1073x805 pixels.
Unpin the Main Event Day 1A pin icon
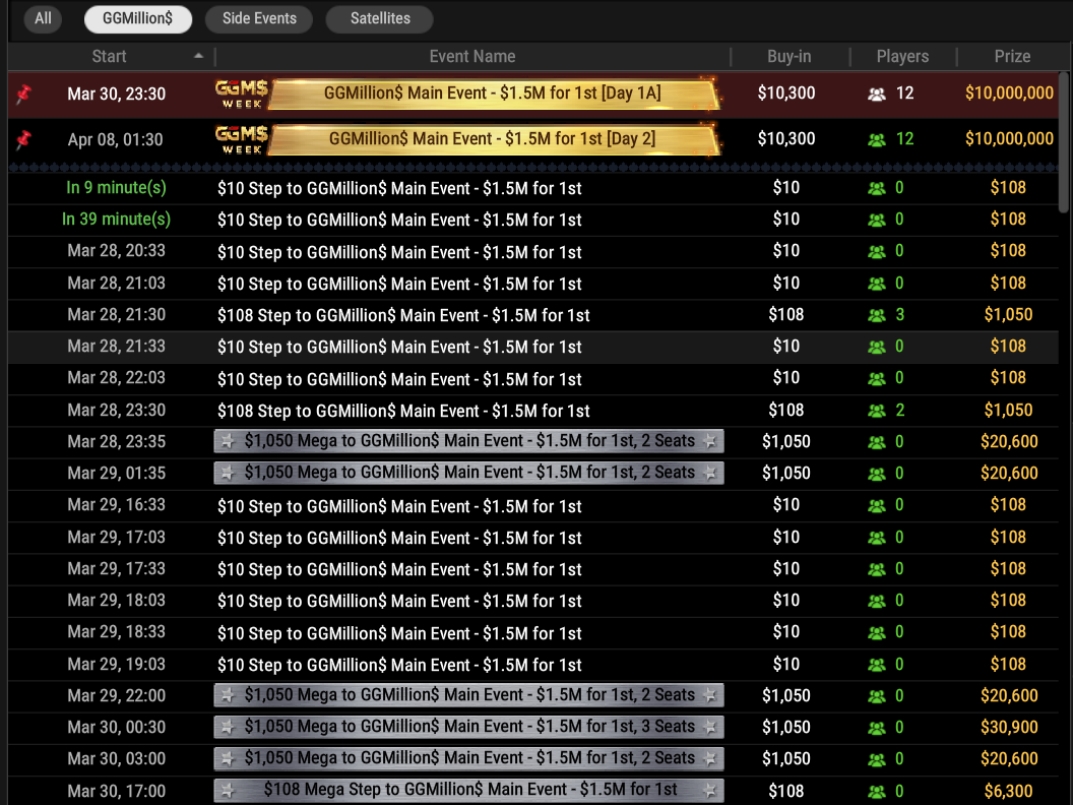(24, 94)
